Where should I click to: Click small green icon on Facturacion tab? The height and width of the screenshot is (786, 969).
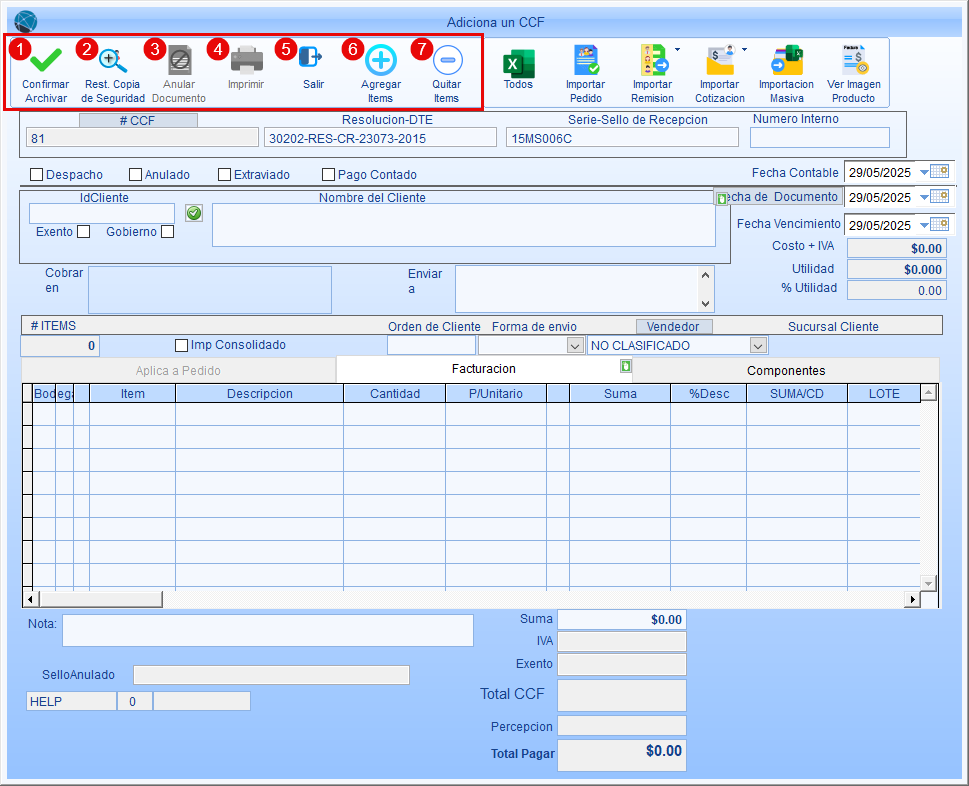coord(626,366)
